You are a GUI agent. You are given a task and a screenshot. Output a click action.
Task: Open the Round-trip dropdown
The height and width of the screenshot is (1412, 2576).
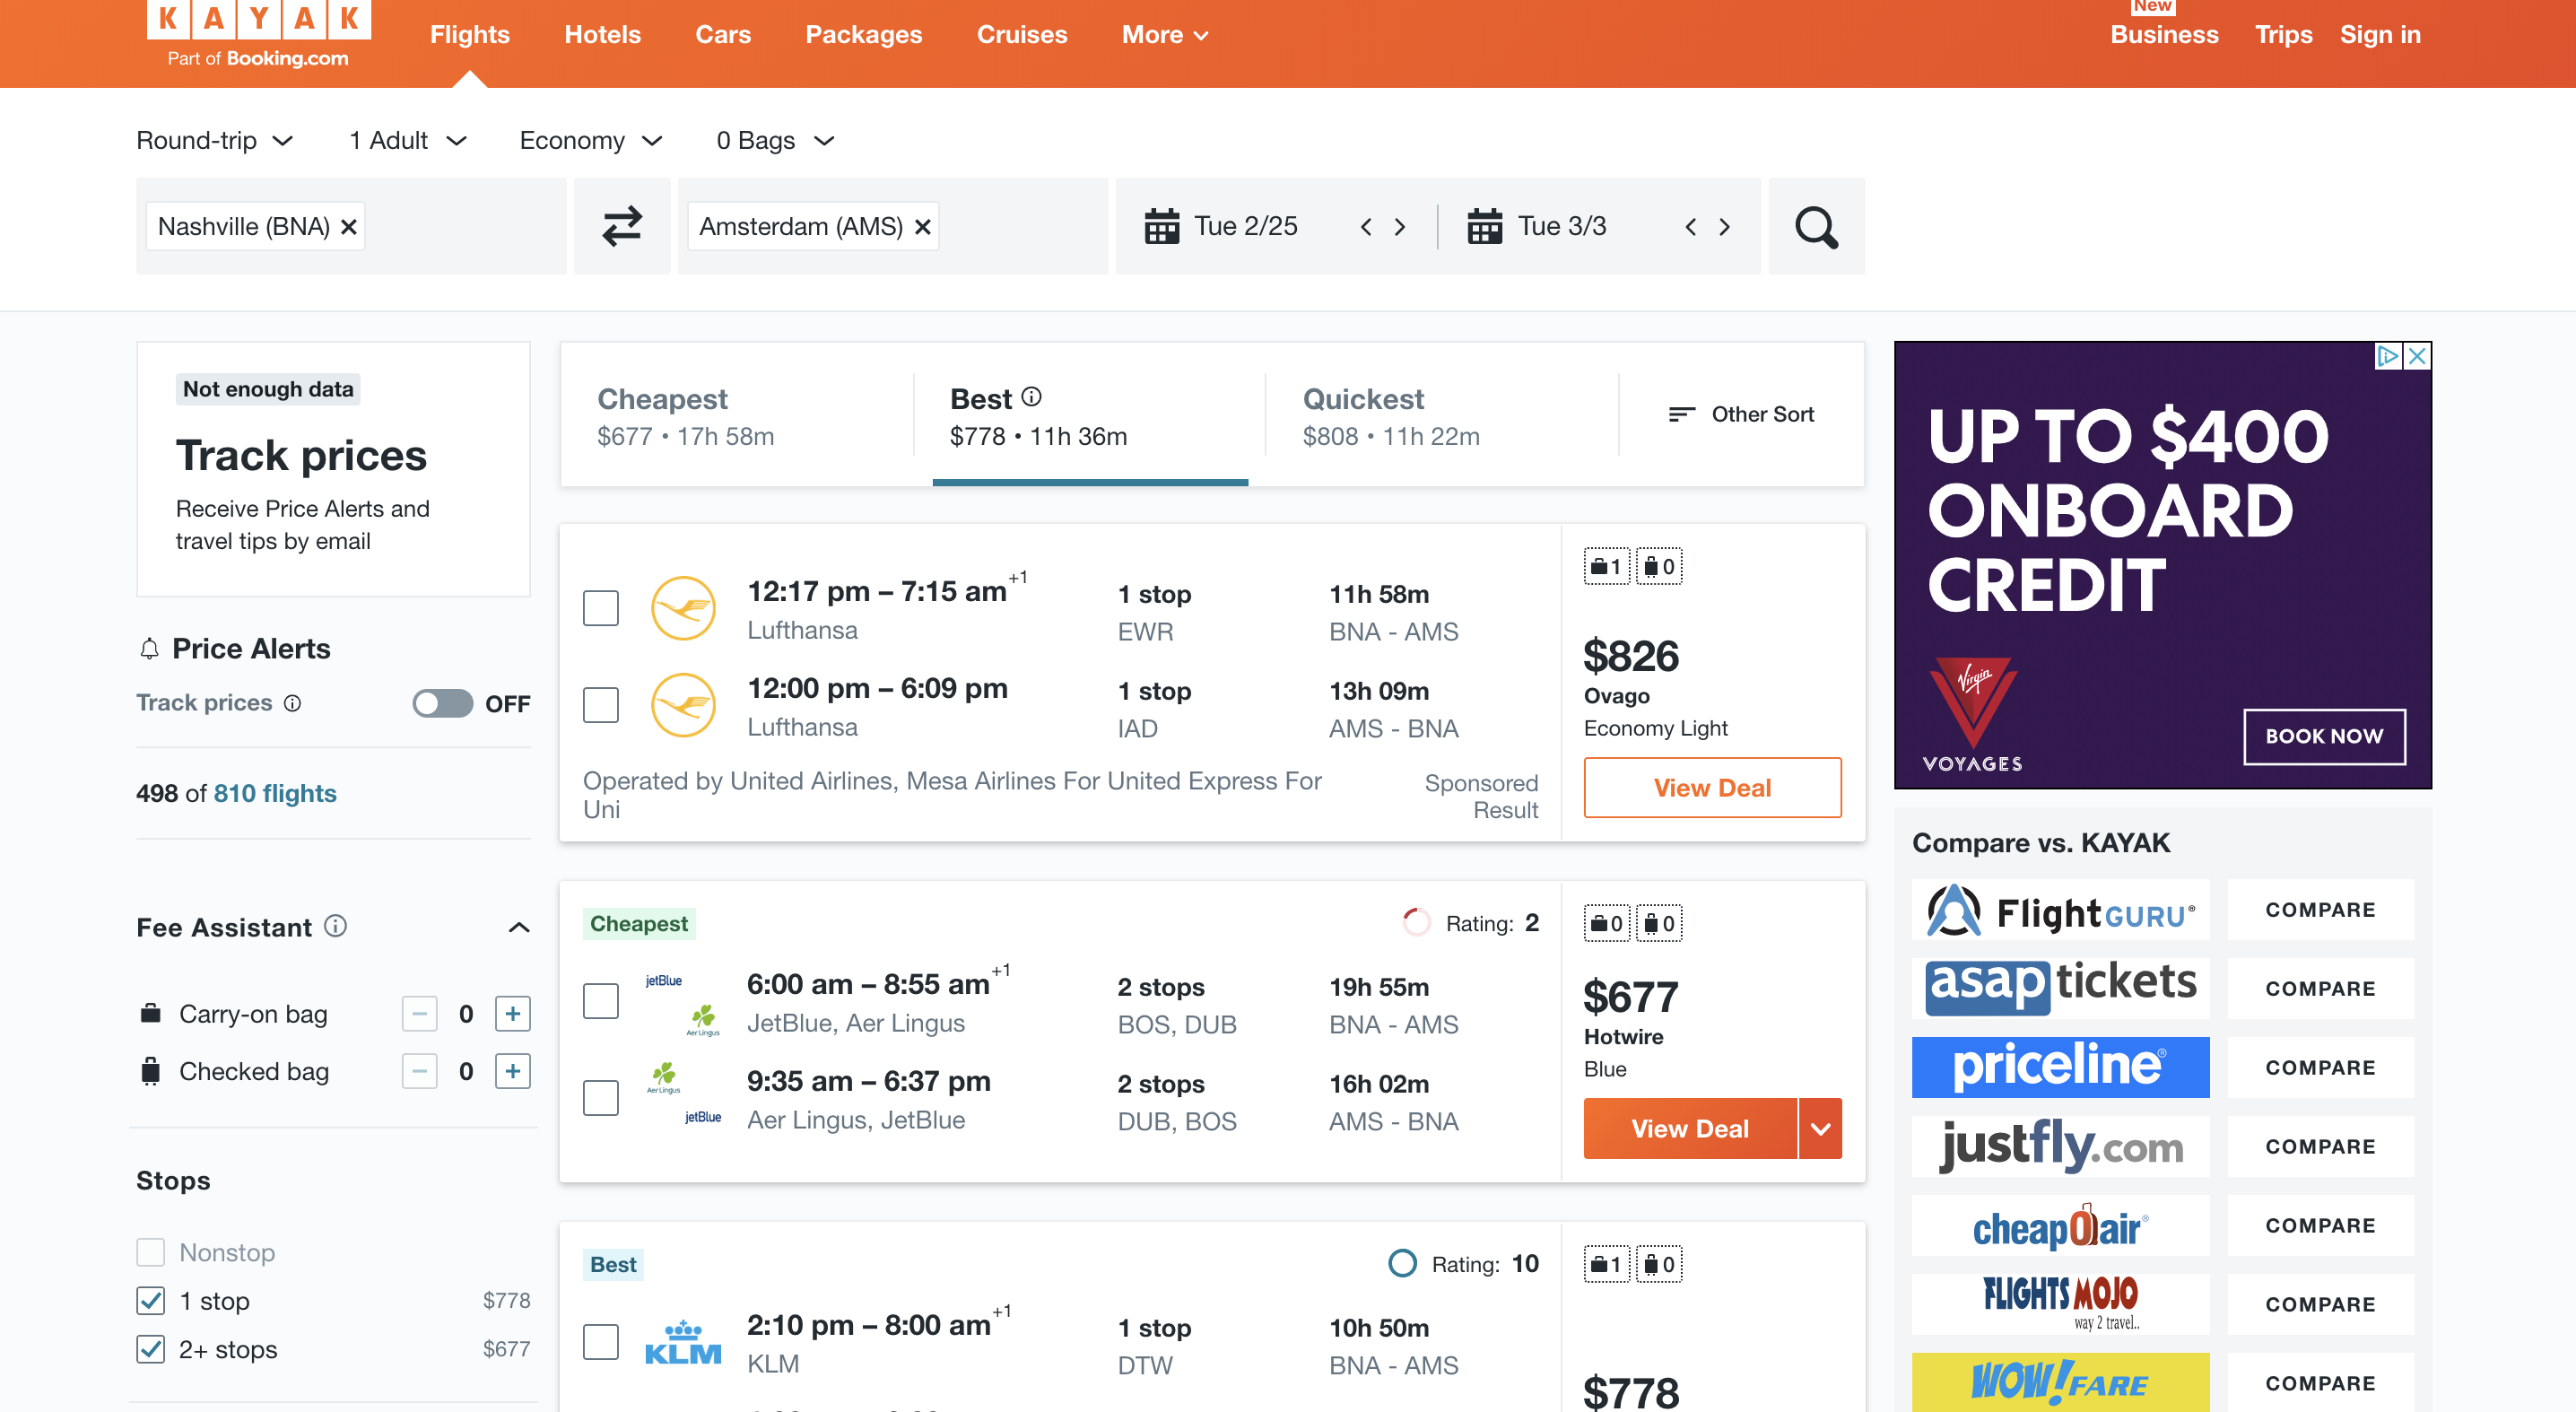point(215,141)
